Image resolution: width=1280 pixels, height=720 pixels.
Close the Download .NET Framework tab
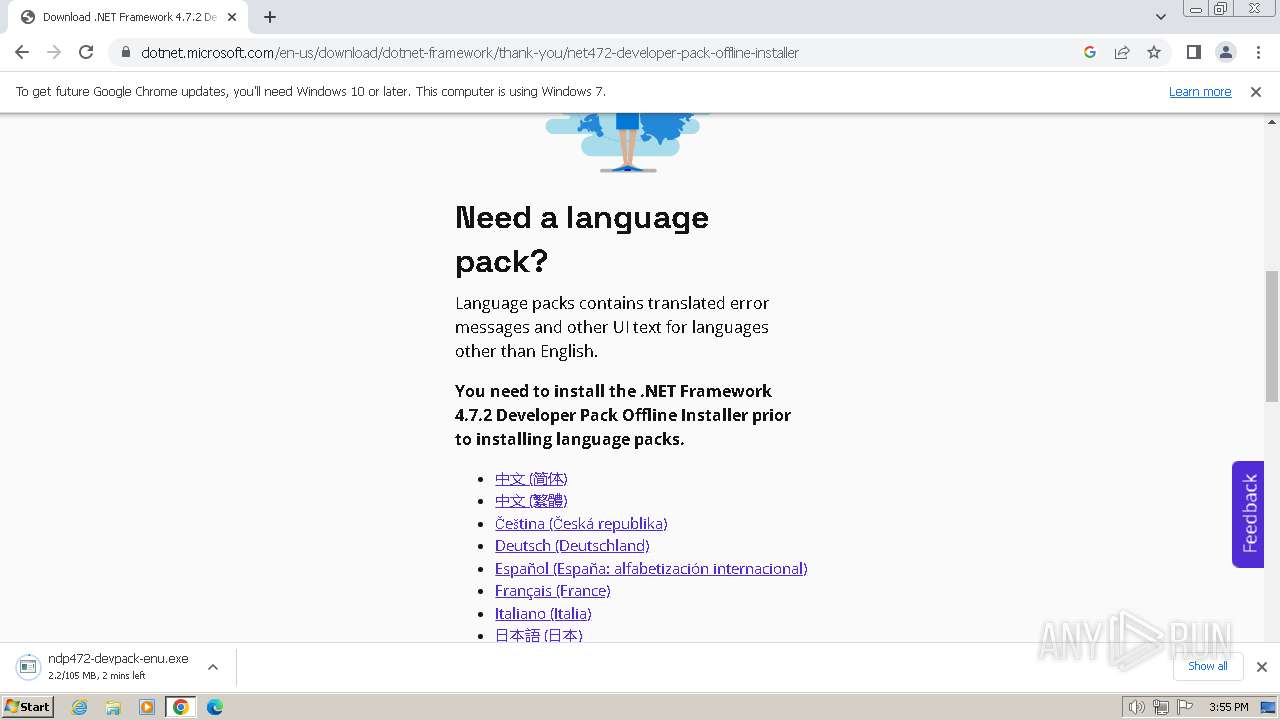232,17
